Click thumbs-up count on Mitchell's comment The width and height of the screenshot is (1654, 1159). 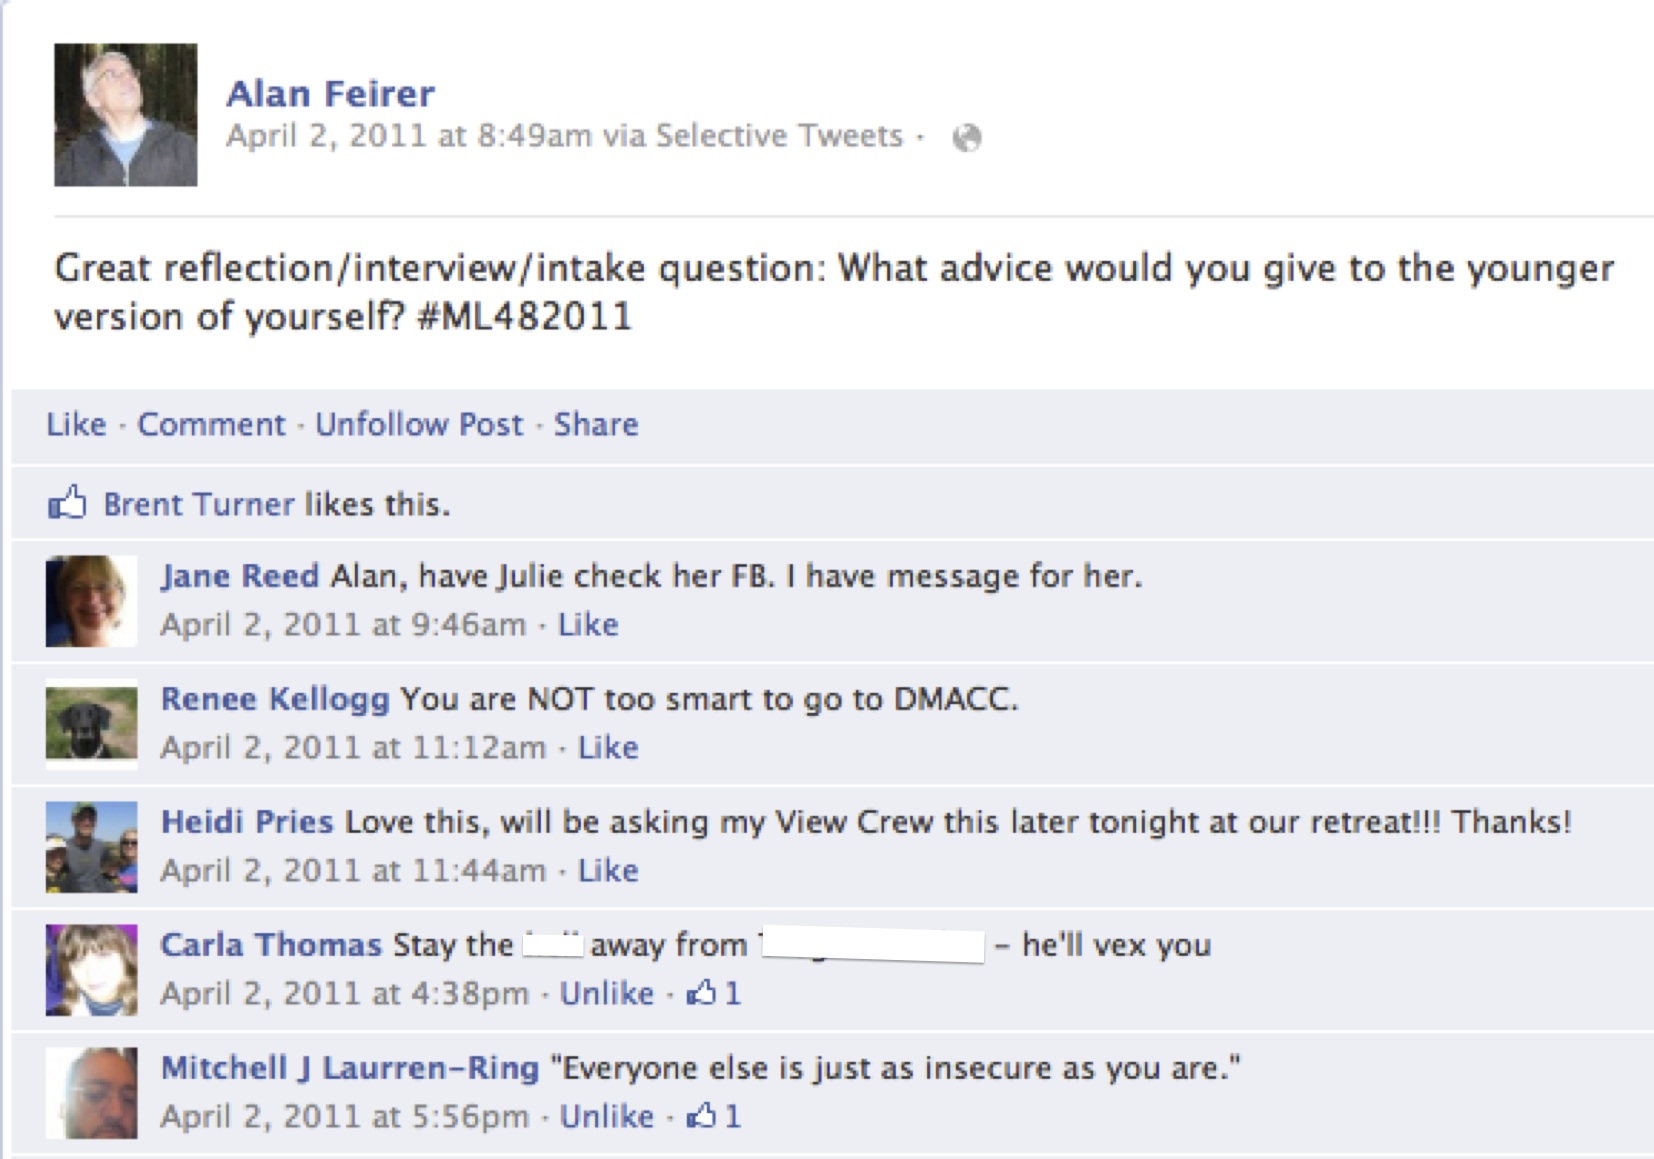point(714,1116)
